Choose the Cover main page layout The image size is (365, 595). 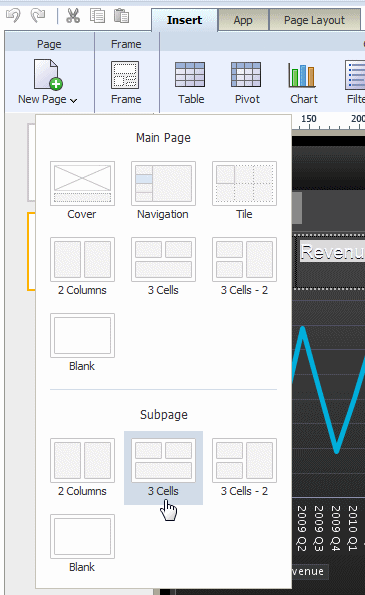(82, 190)
